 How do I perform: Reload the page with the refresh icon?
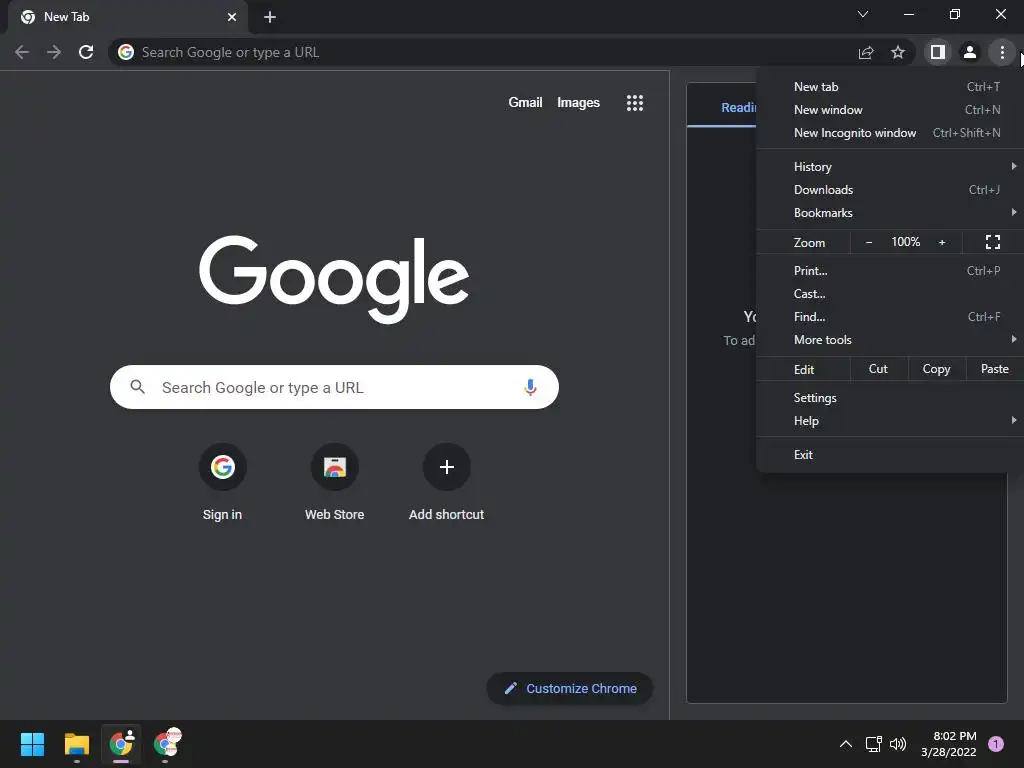tap(86, 52)
